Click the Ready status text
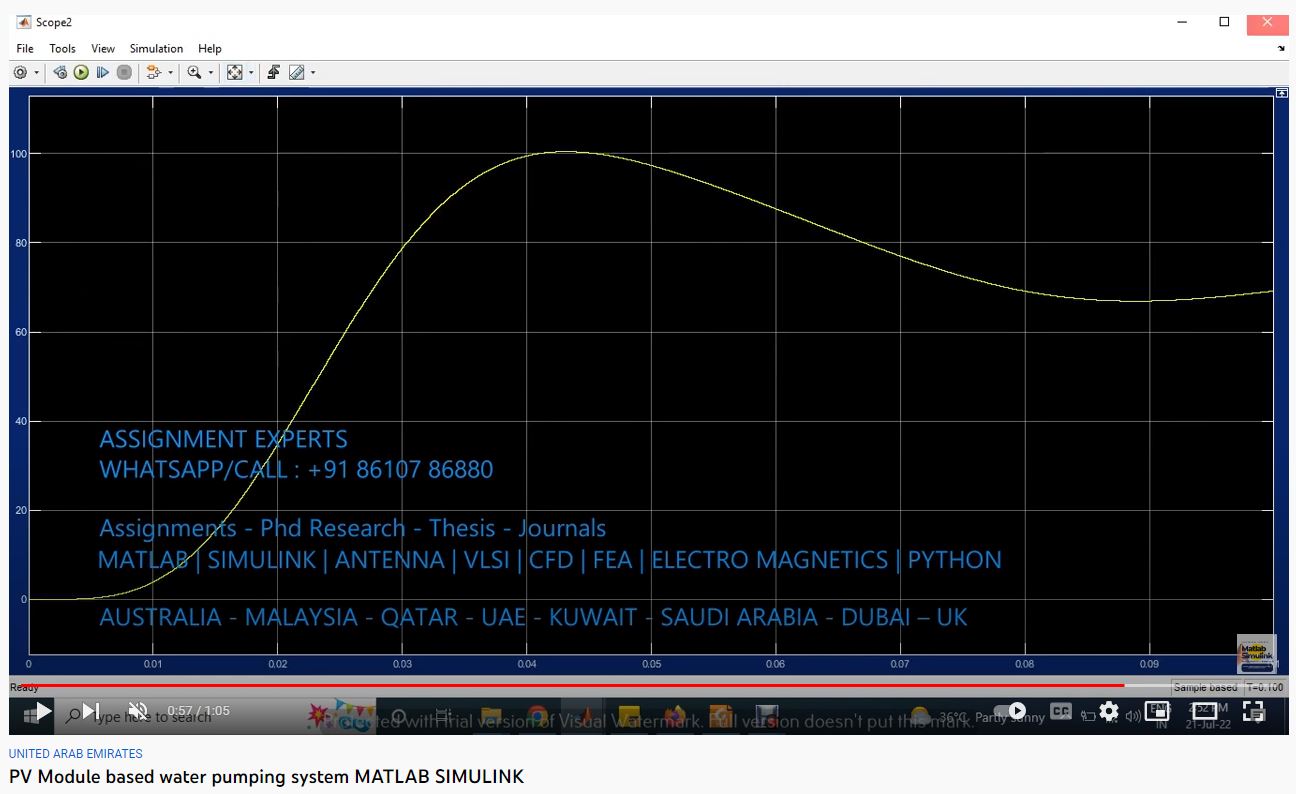Viewport: 1296px width, 794px height. tap(24, 688)
